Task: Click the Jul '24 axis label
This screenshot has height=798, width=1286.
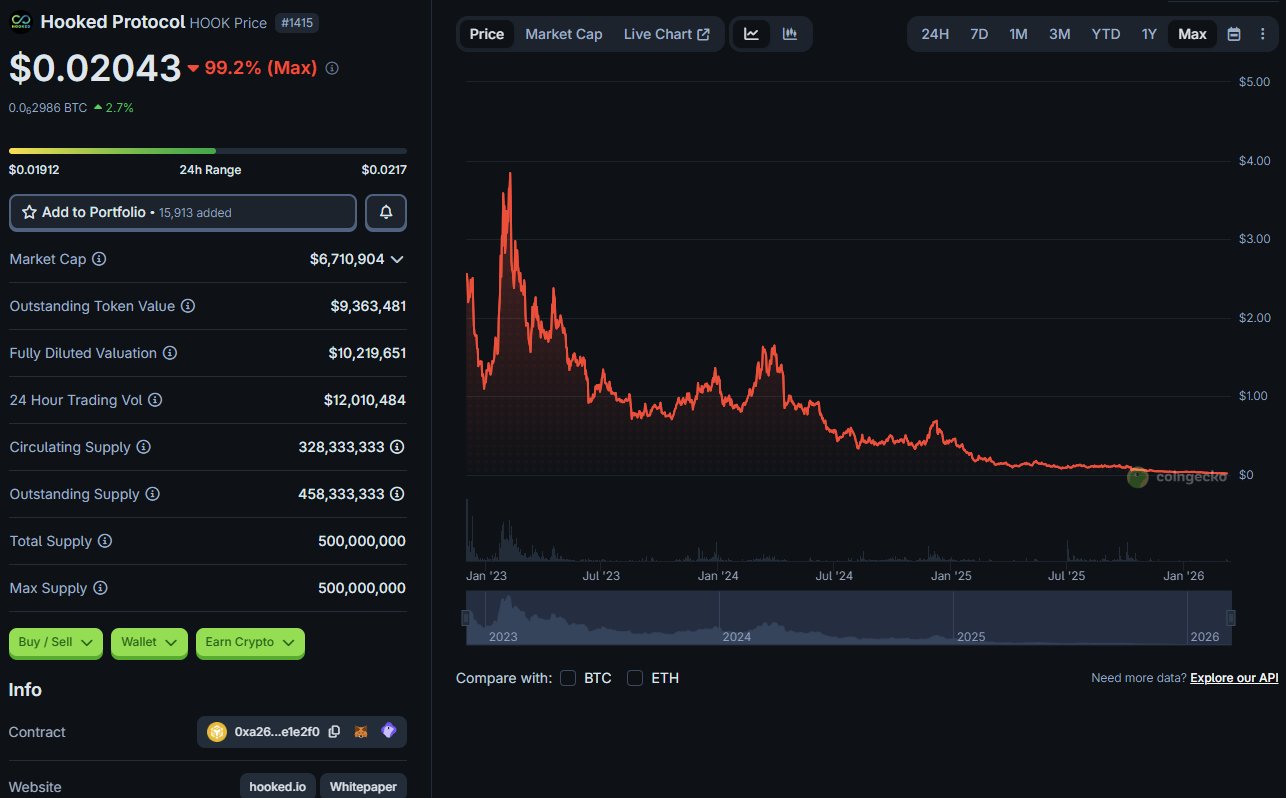Action: [x=833, y=576]
